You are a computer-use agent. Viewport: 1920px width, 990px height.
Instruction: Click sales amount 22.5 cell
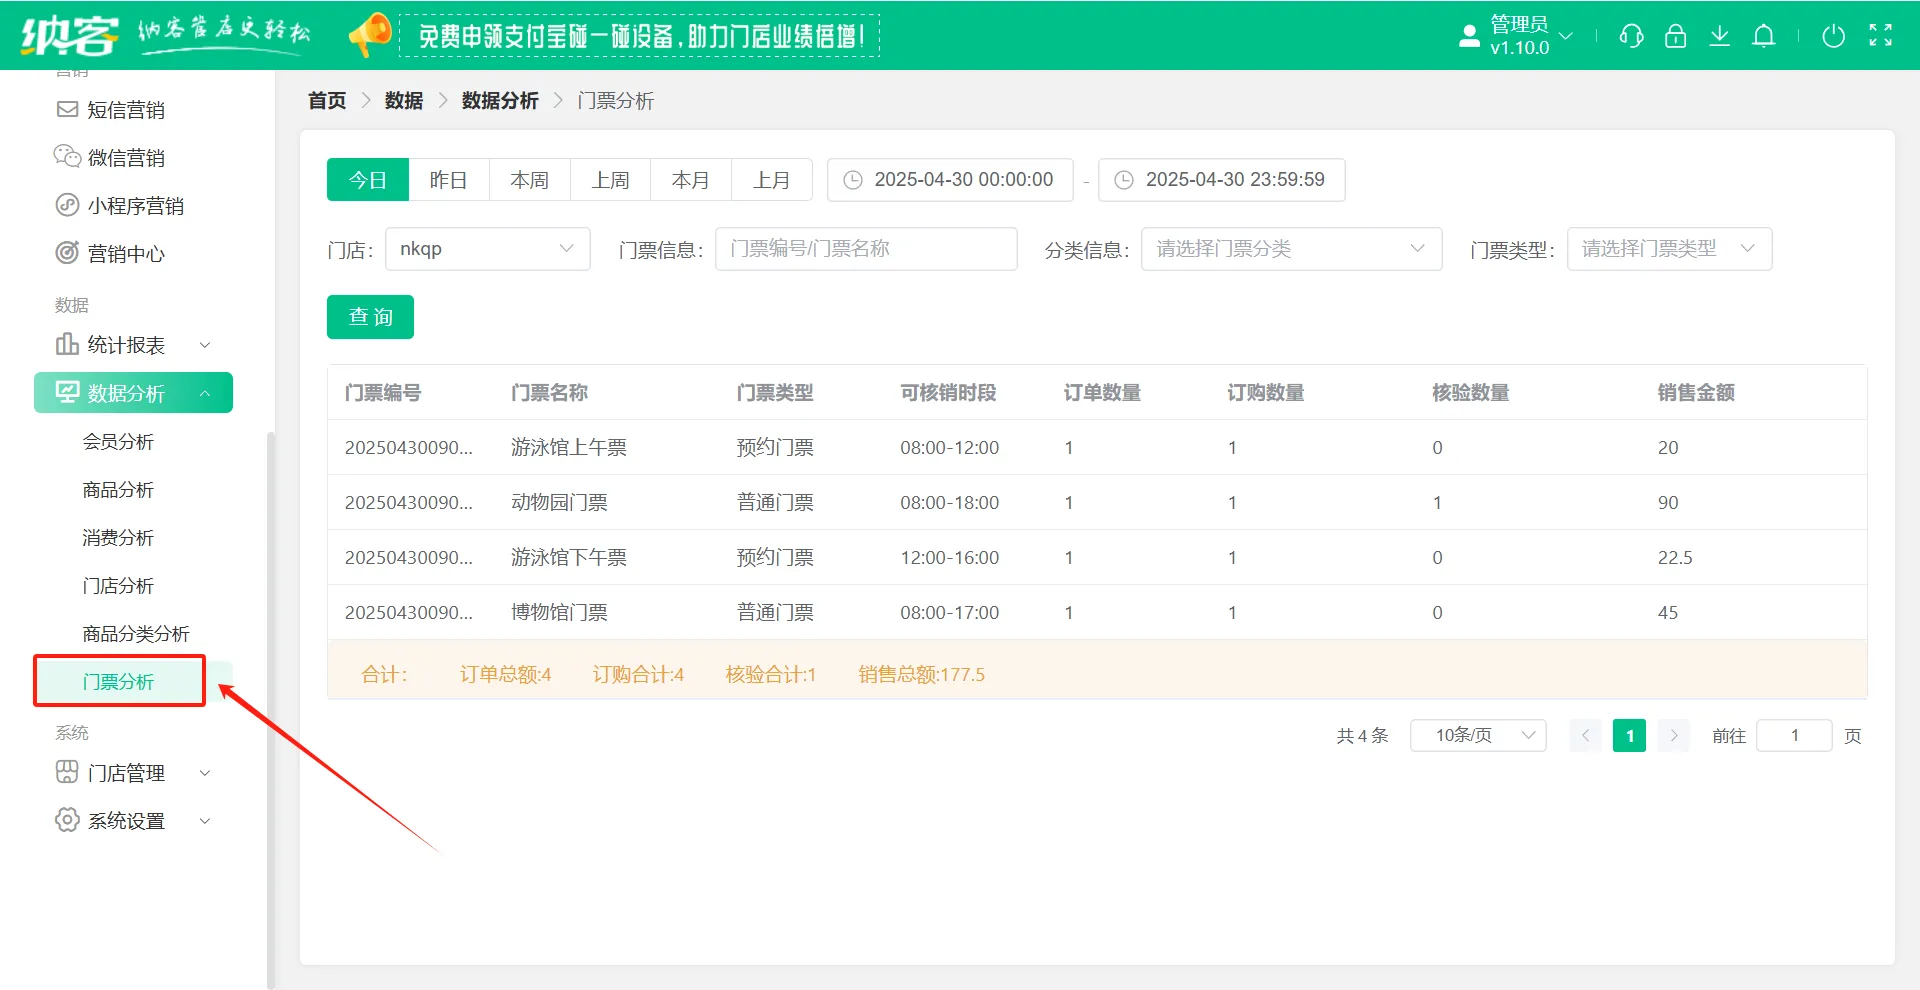pos(1675,558)
